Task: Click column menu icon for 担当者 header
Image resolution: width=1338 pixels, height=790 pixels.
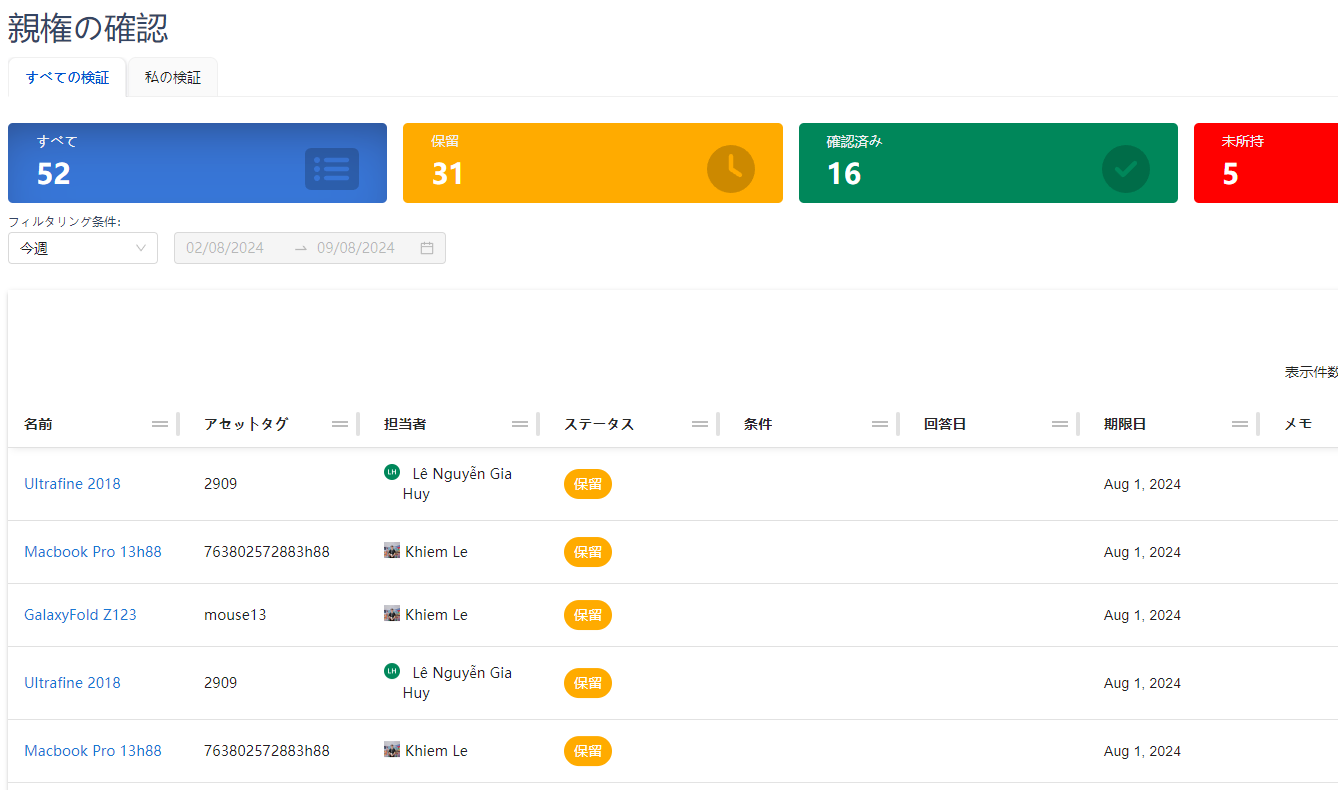Action: [520, 424]
